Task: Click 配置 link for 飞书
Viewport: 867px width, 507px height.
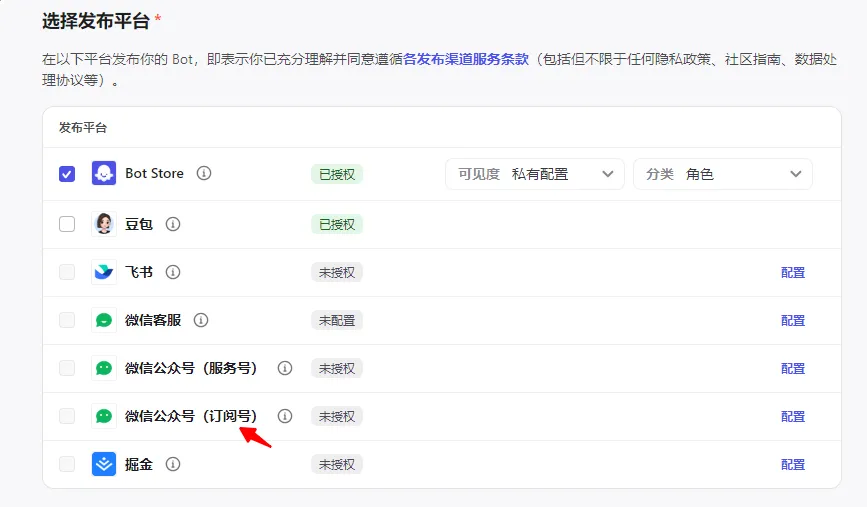Action: 793,272
